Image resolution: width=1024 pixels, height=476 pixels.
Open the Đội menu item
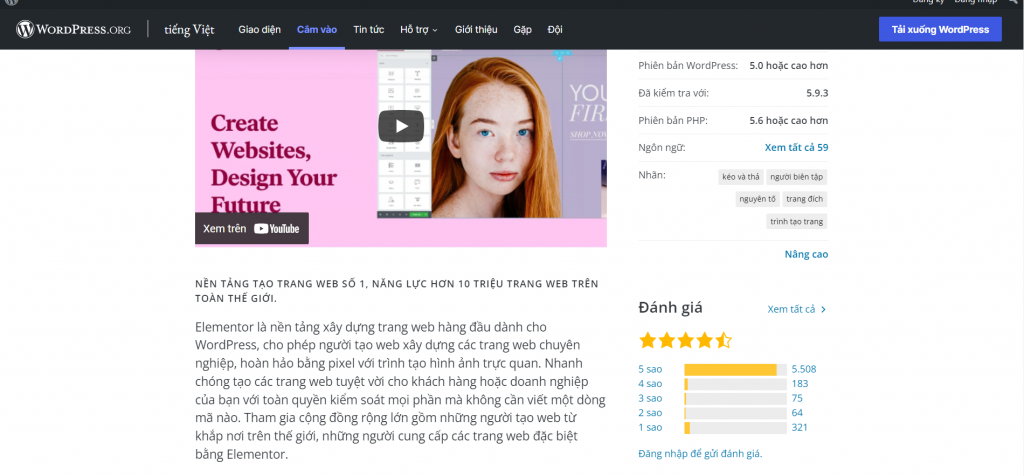pos(555,29)
